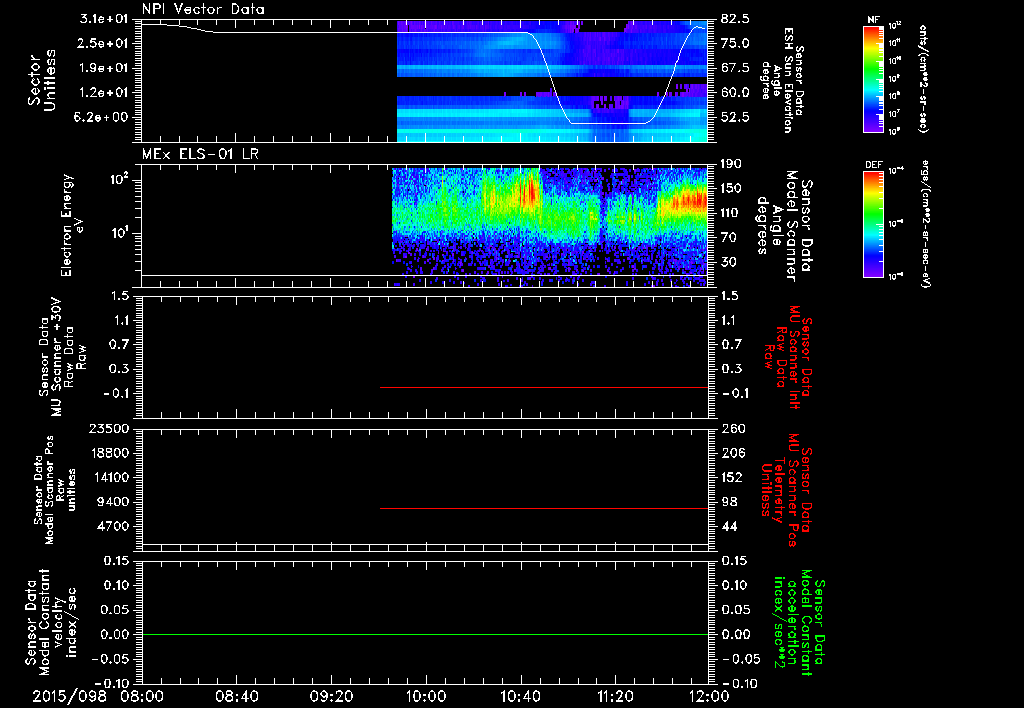Screen dimensions: 1024x708
Task: Click the green zero line in velocity plot
Action: point(425,635)
